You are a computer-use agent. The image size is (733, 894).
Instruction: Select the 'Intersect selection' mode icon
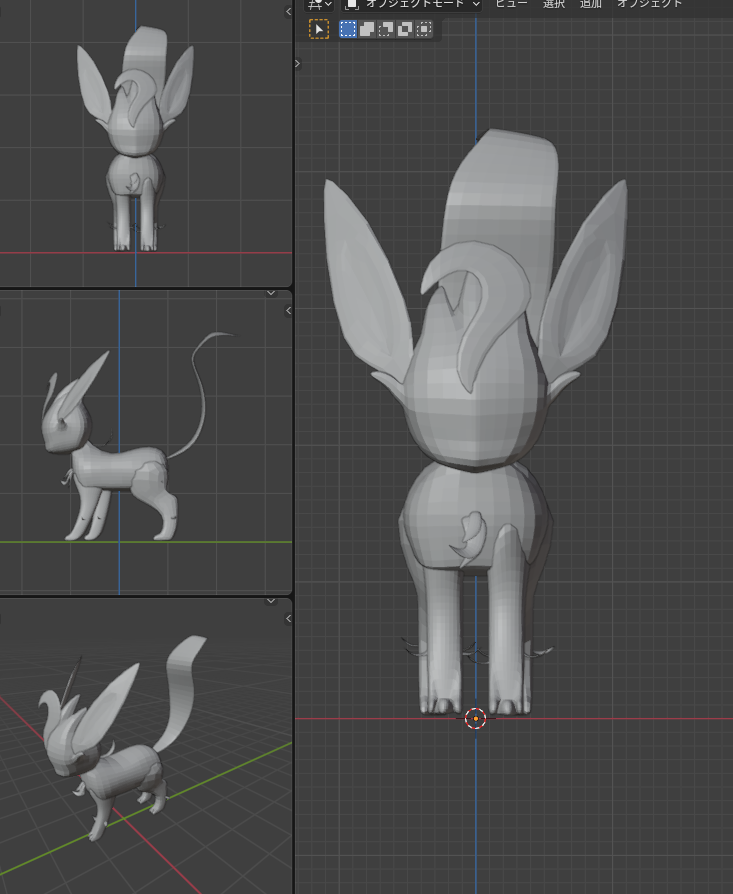pos(424,29)
